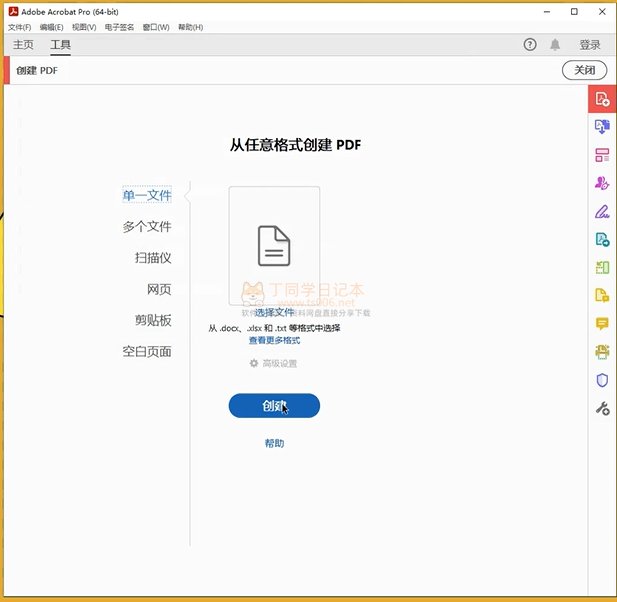Screen dimensions: 617x602
Task: Select the 剪贴板 option
Action: [x=153, y=320]
